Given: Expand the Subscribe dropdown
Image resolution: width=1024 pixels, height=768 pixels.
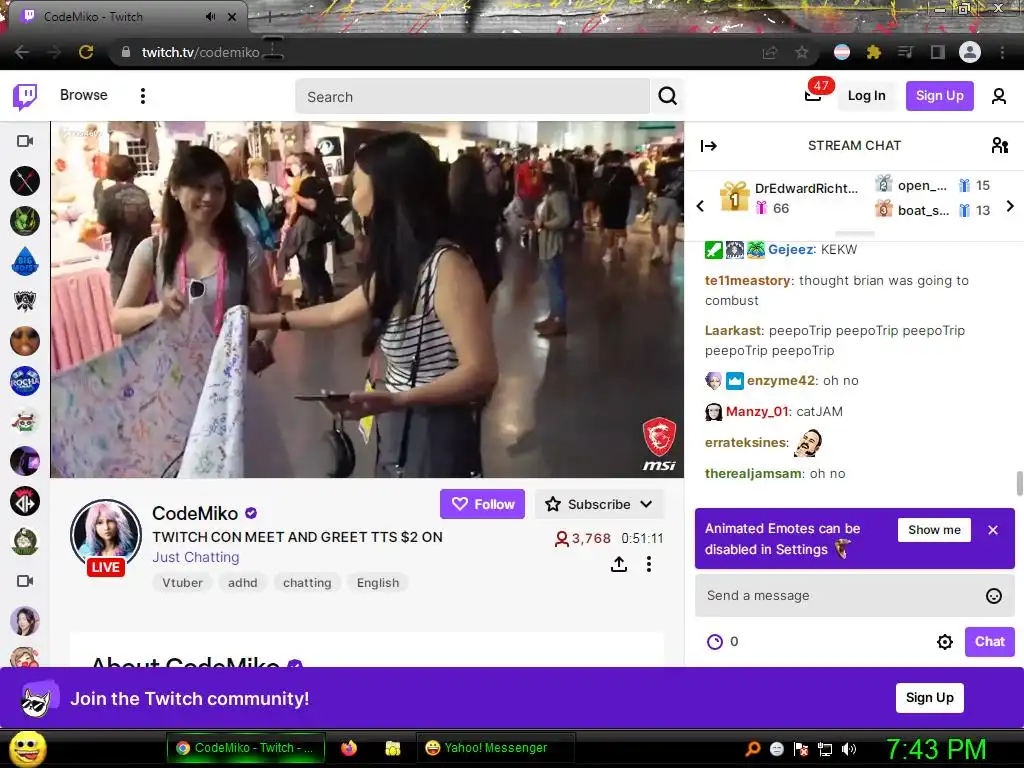Looking at the screenshot, I should click(x=646, y=504).
